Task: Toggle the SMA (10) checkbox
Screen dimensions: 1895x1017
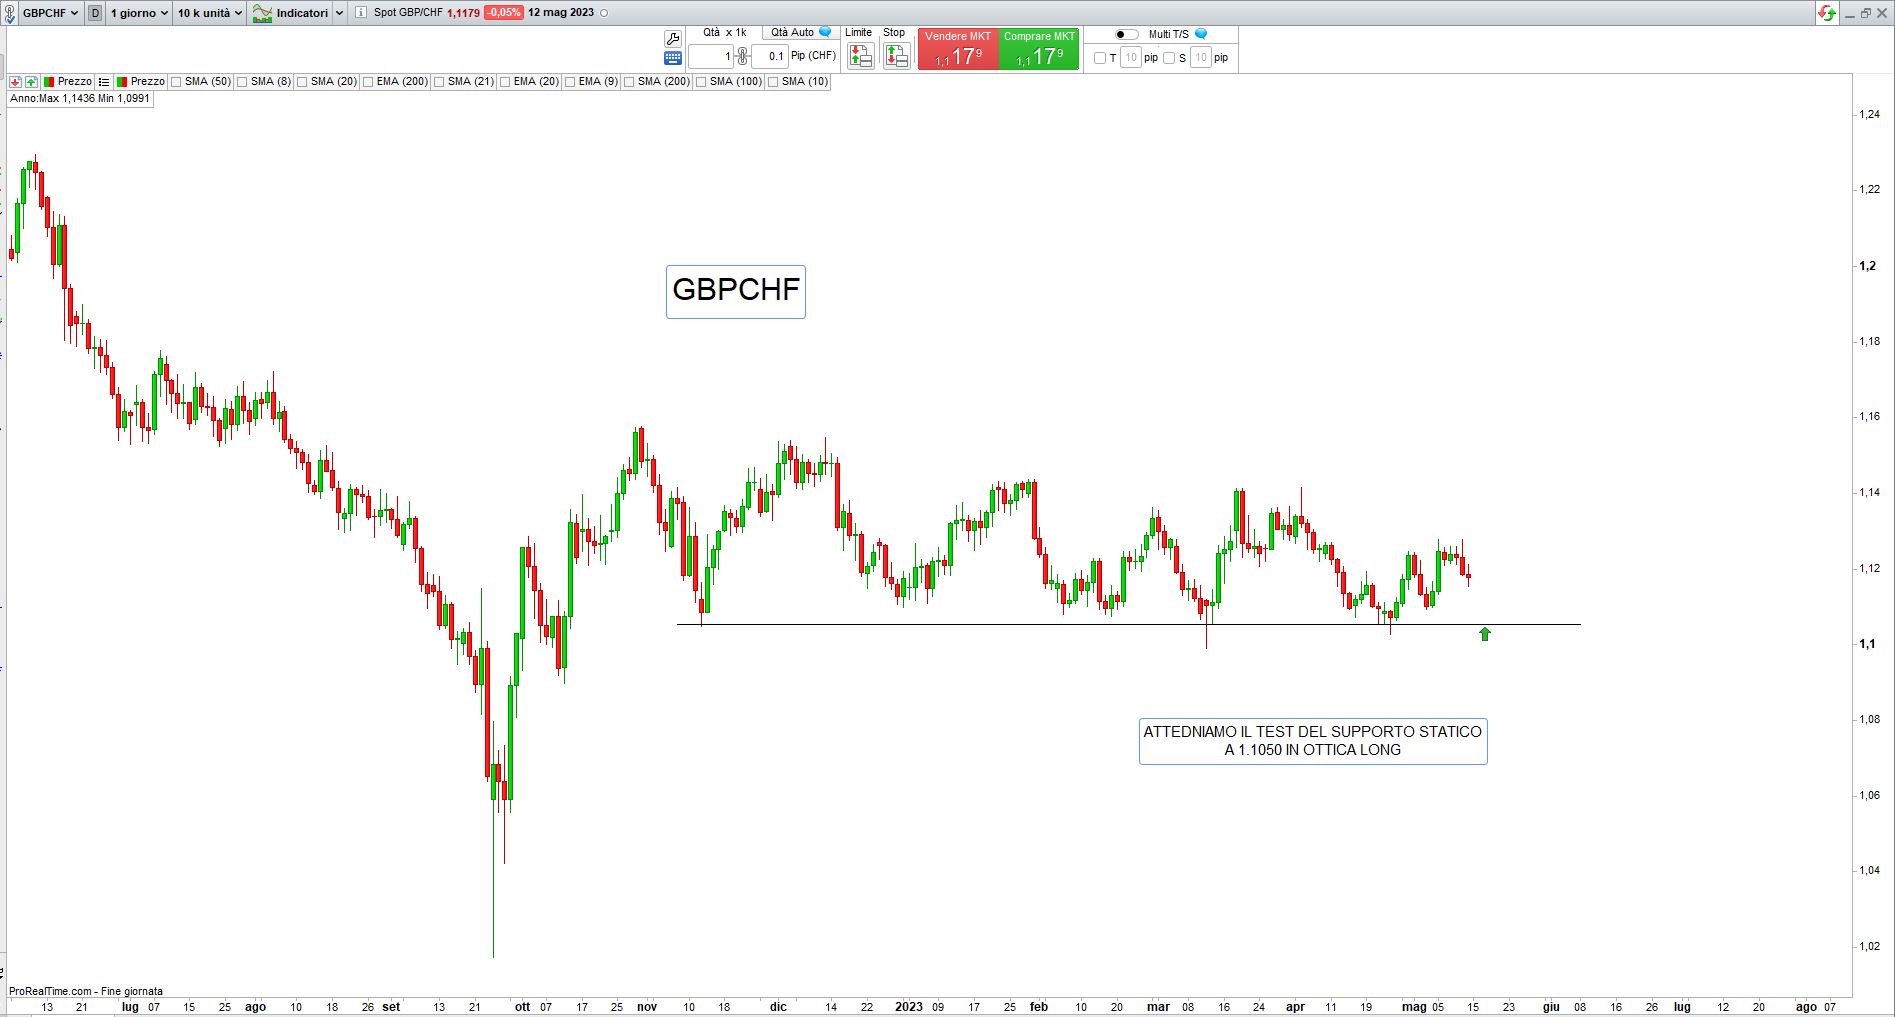Action: (773, 82)
